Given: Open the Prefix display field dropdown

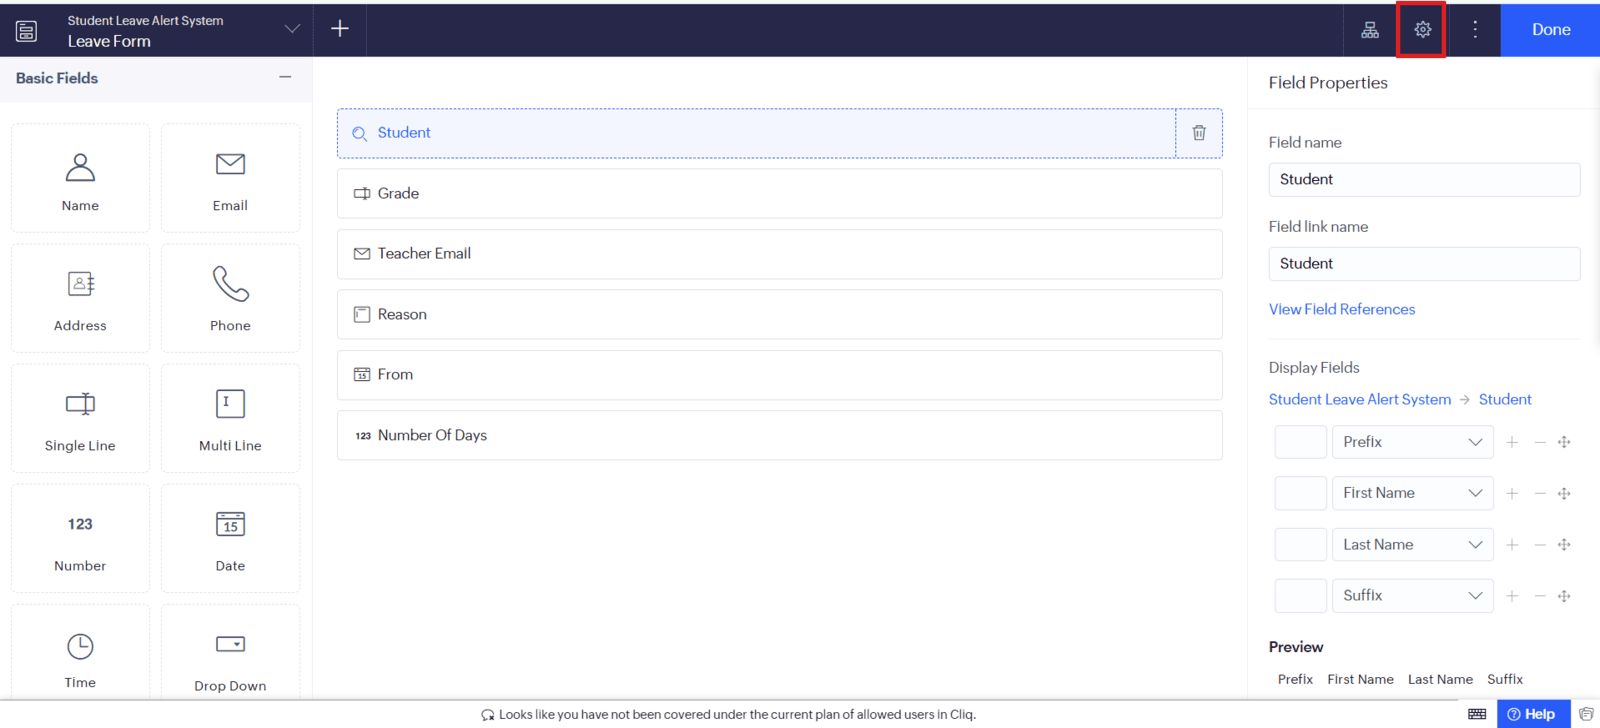Looking at the screenshot, I should pos(1412,442).
